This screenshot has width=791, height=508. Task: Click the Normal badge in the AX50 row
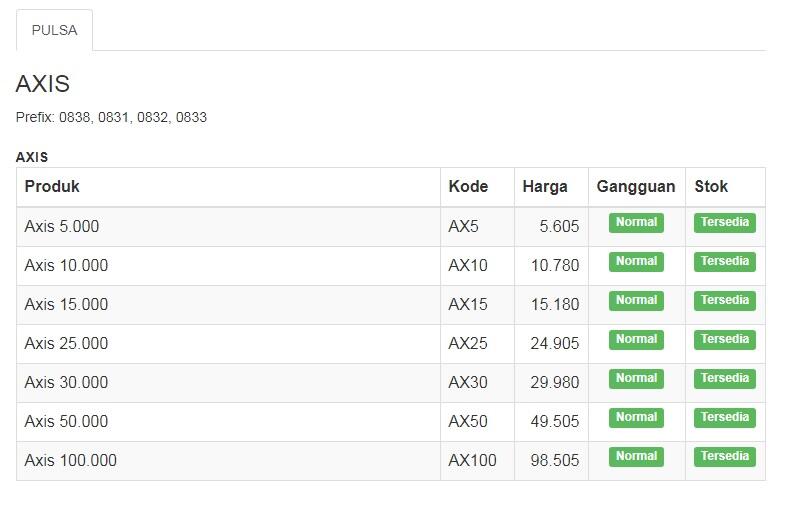[x=636, y=418]
